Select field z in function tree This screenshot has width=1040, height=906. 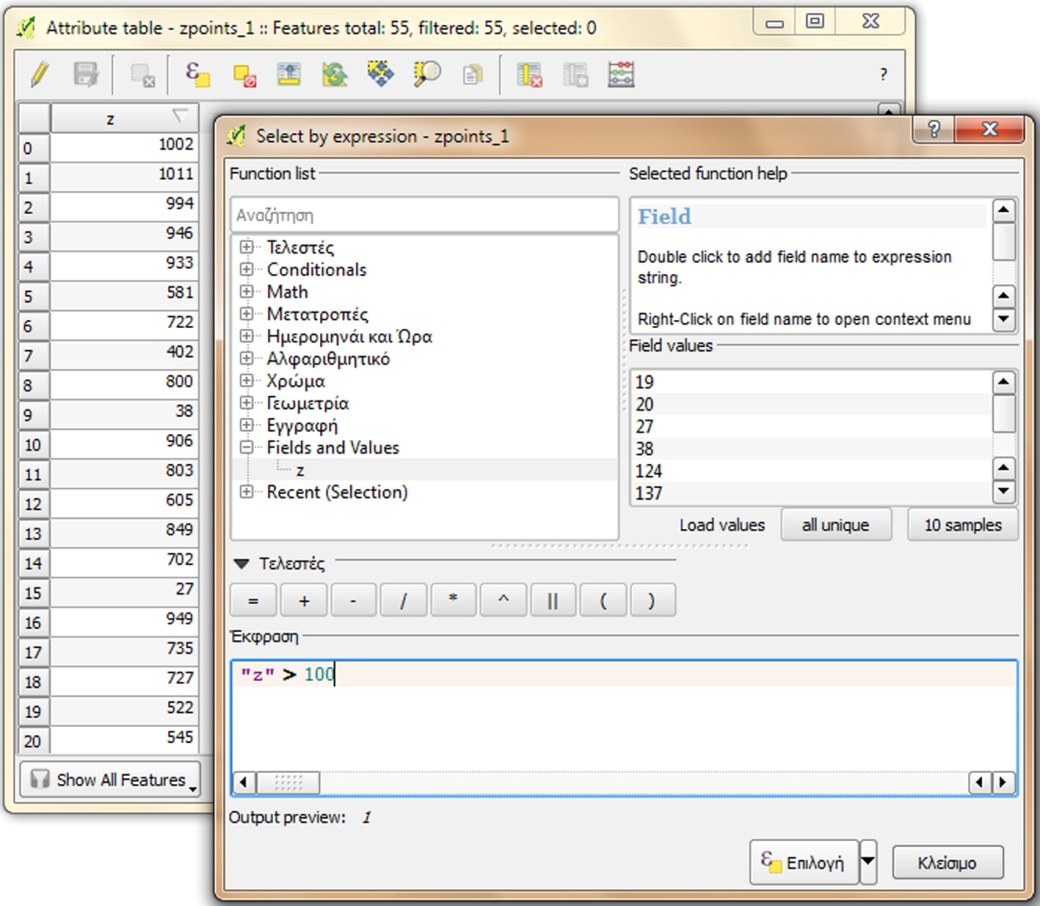tap(300, 470)
